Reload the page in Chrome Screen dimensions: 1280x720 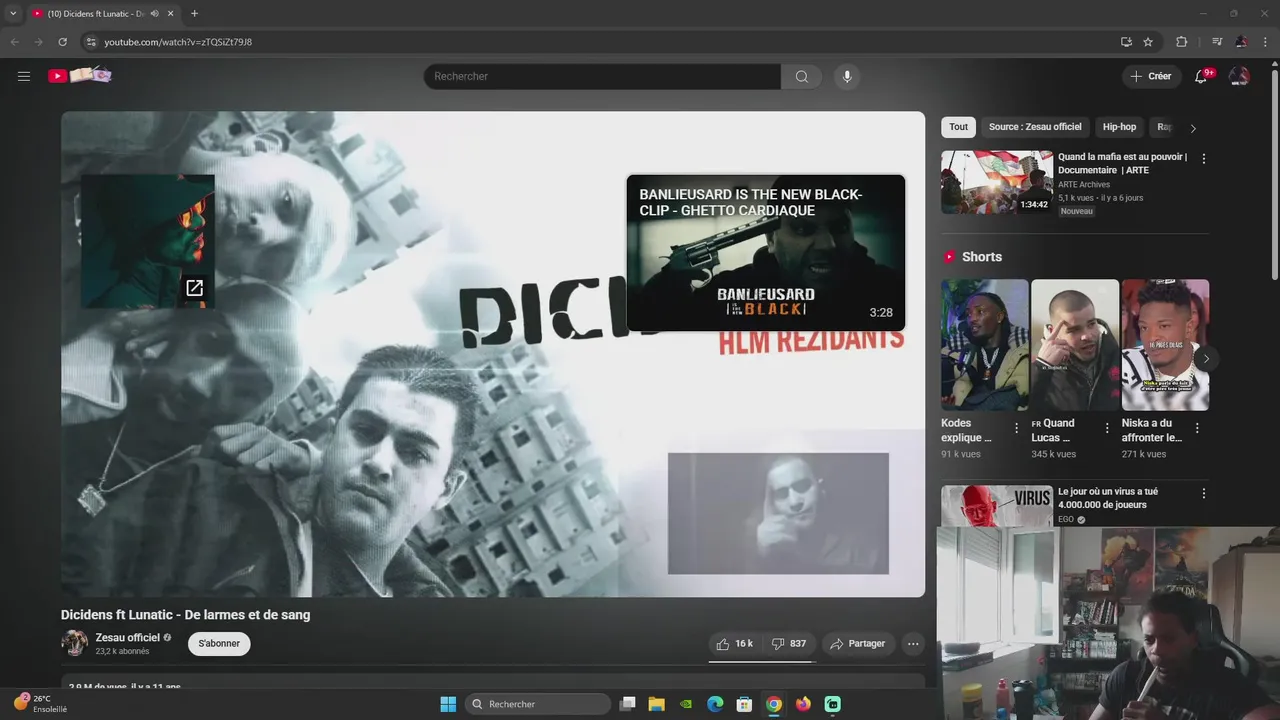pos(62,42)
